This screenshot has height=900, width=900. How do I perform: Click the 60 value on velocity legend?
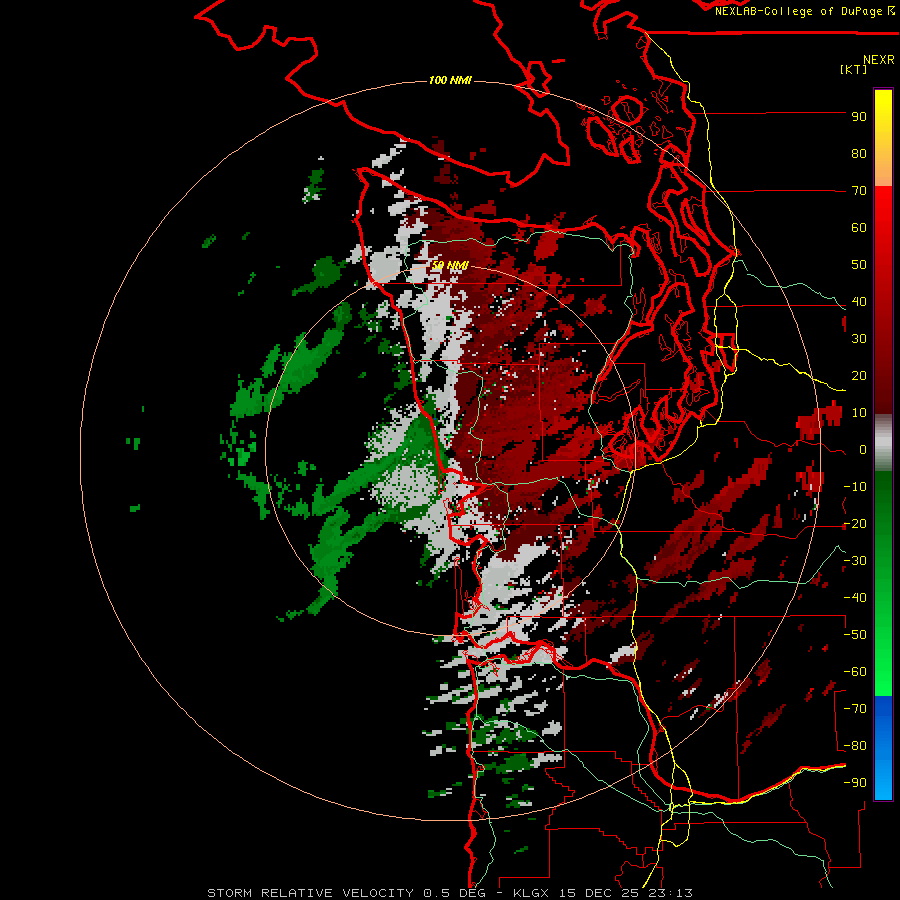(859, 228)
